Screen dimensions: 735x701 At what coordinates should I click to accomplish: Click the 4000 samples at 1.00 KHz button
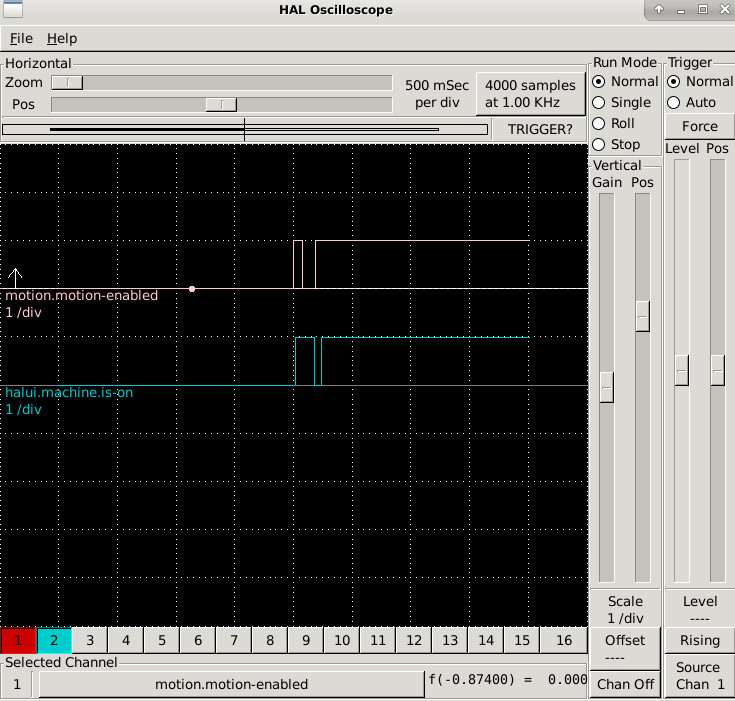point(530,94)
